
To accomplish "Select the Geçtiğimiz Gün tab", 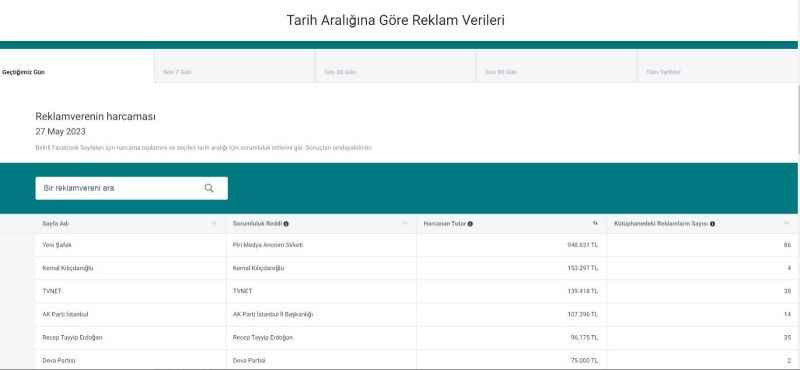I will click(77, 66).
